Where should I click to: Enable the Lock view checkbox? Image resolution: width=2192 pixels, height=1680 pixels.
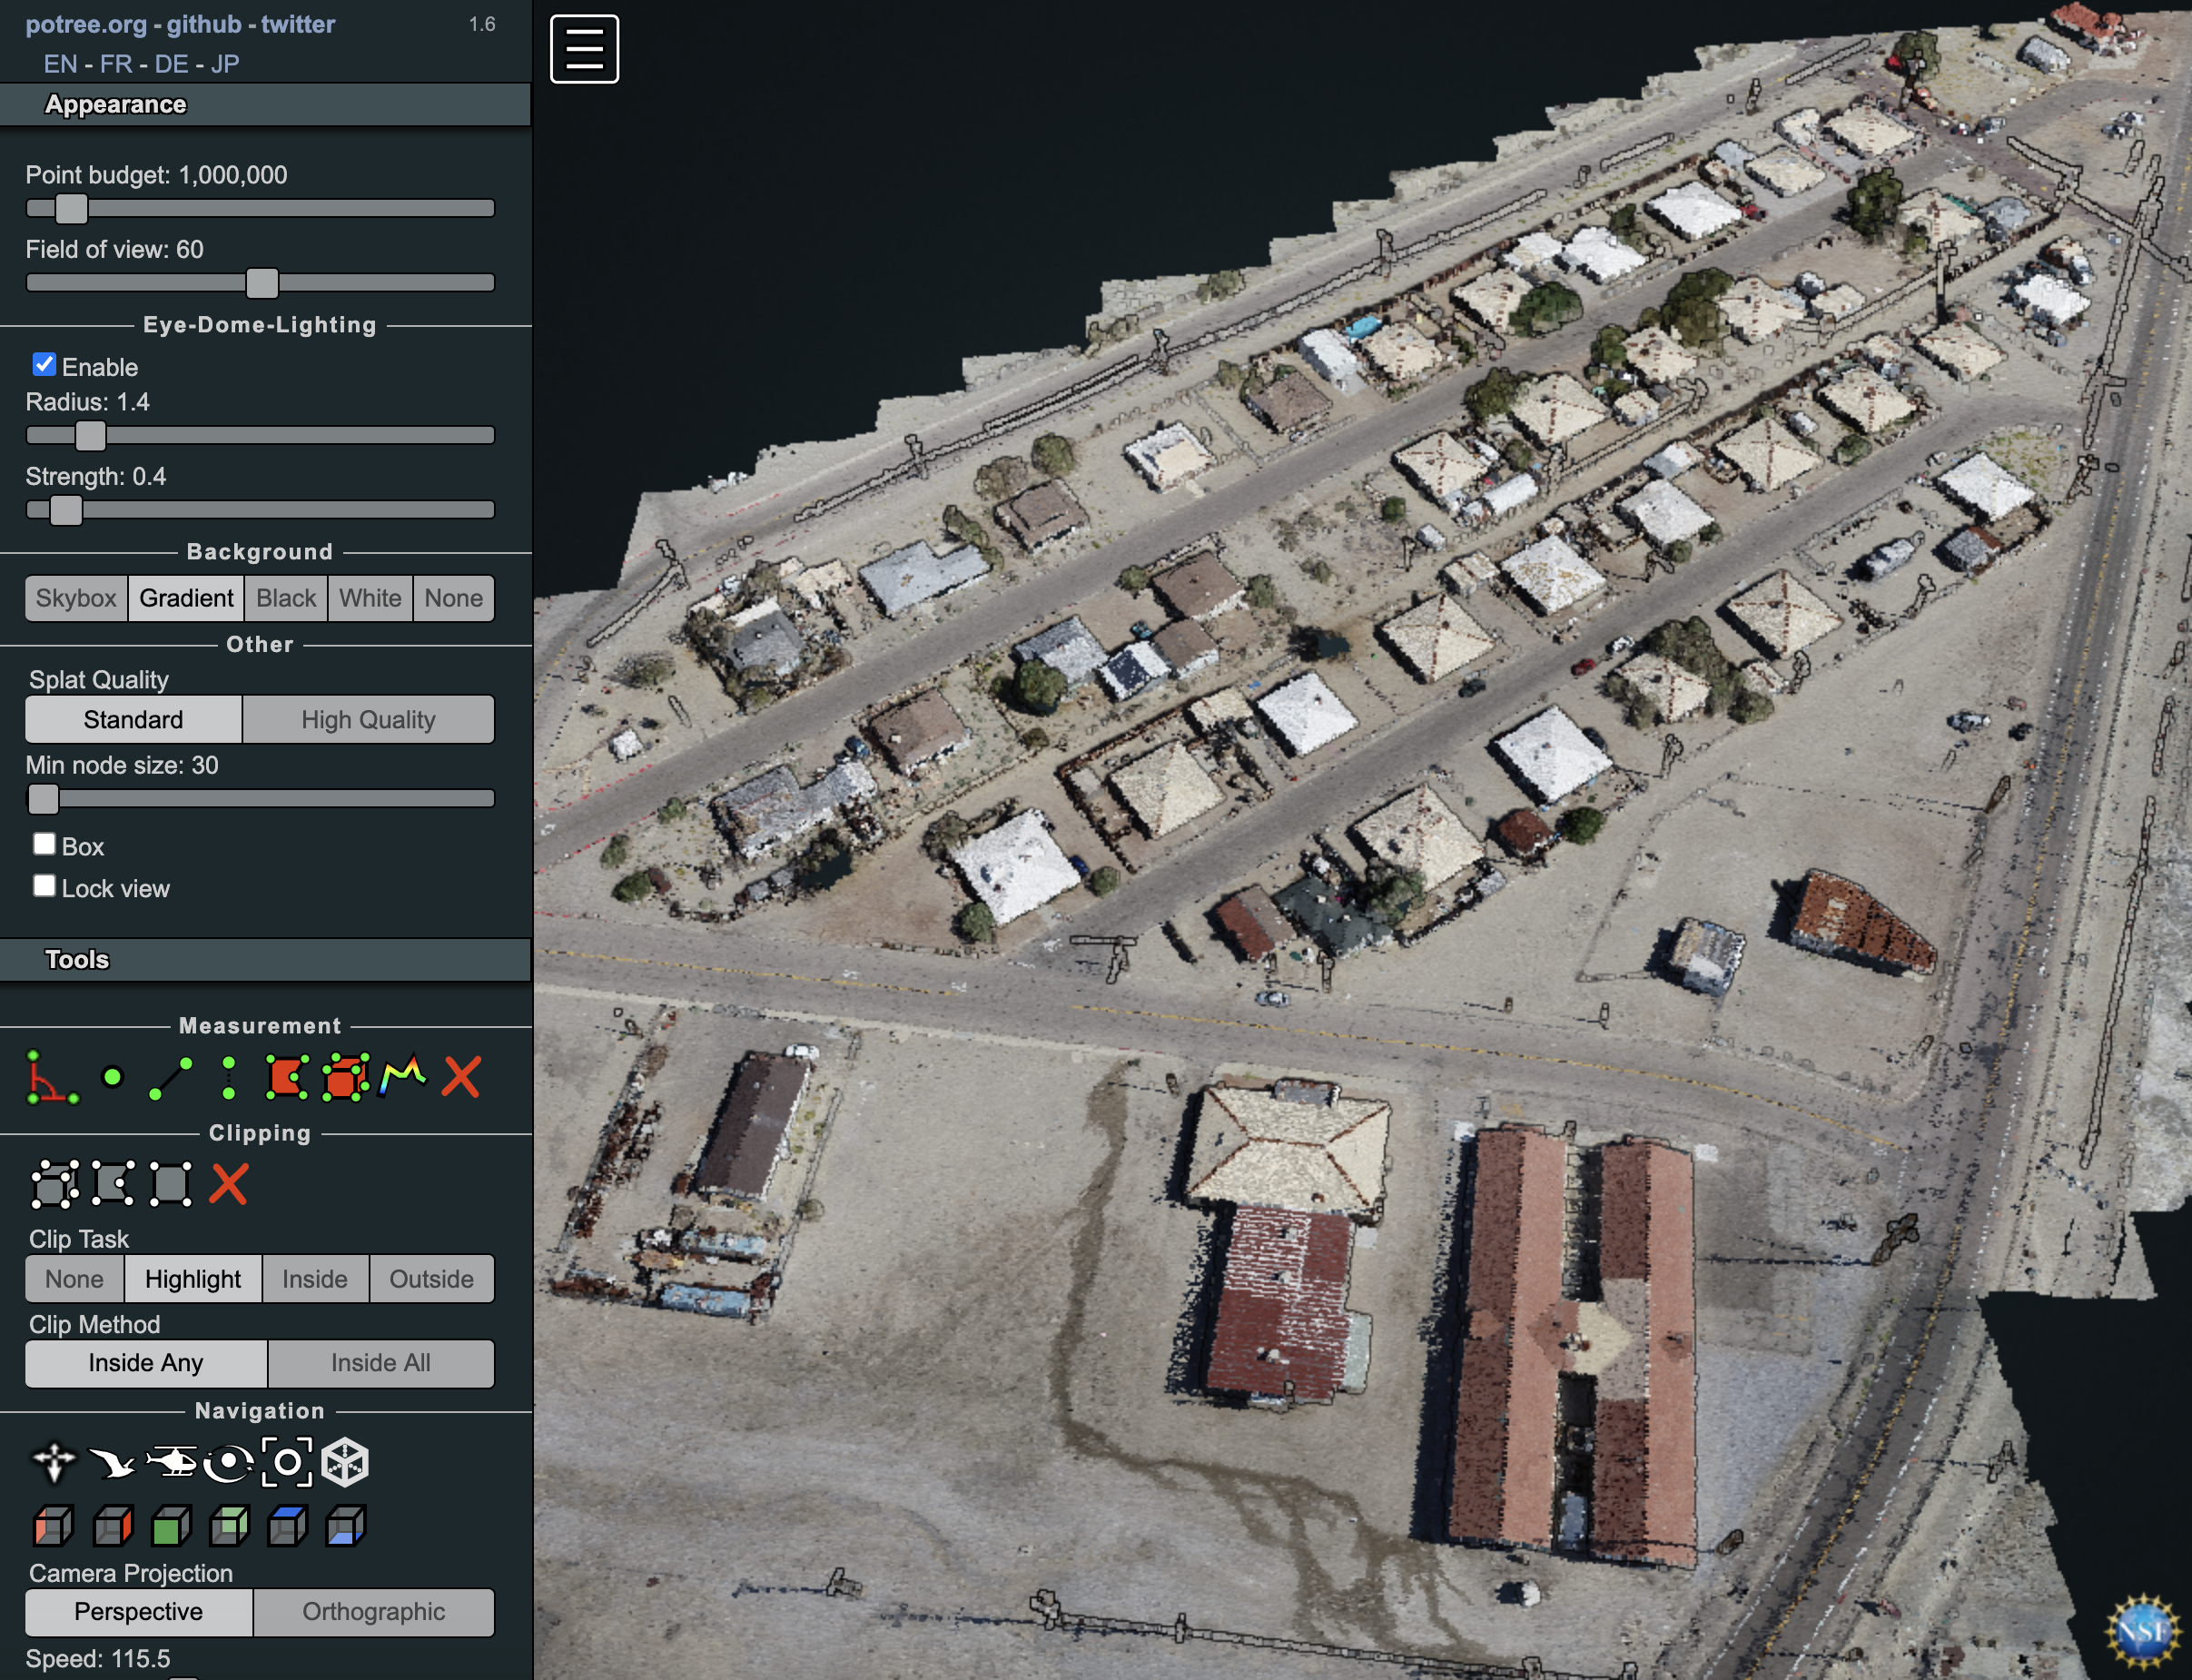[x=44, y=887]
